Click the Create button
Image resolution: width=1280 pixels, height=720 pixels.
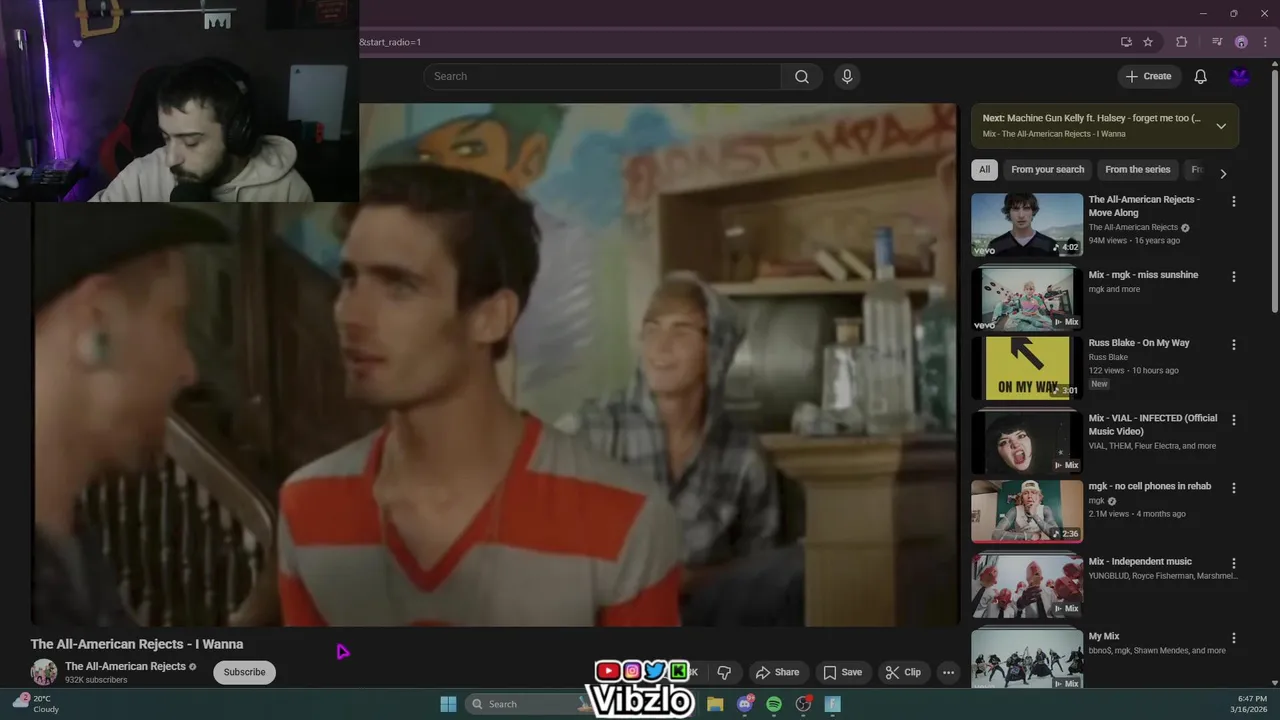tap(1148, 77)
